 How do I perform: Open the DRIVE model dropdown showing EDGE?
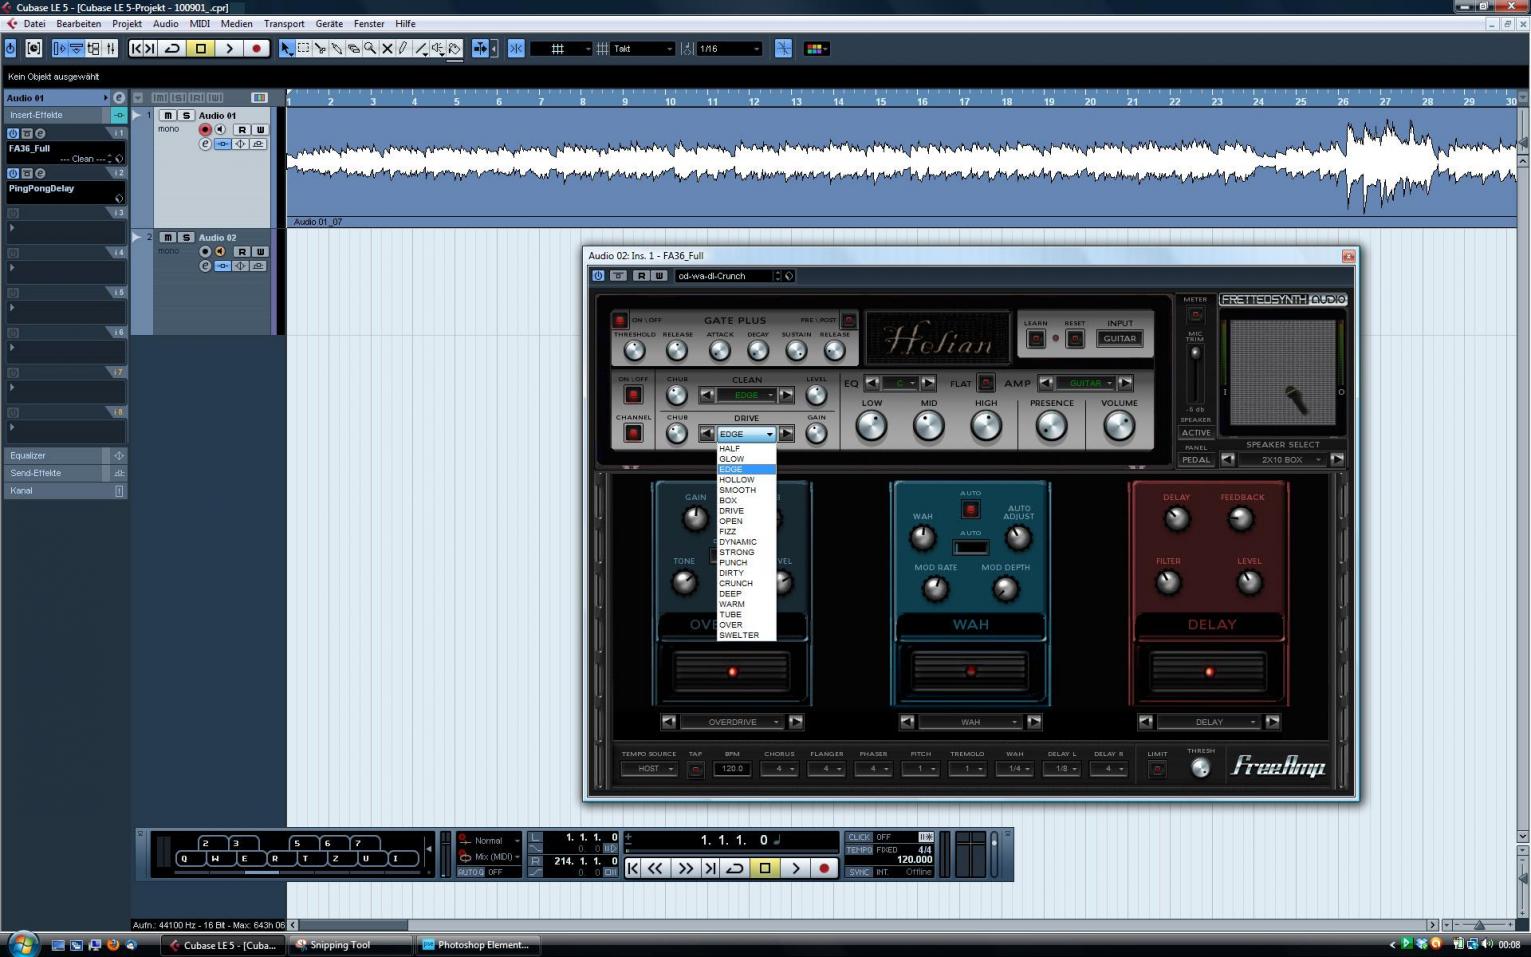(746, 434)
